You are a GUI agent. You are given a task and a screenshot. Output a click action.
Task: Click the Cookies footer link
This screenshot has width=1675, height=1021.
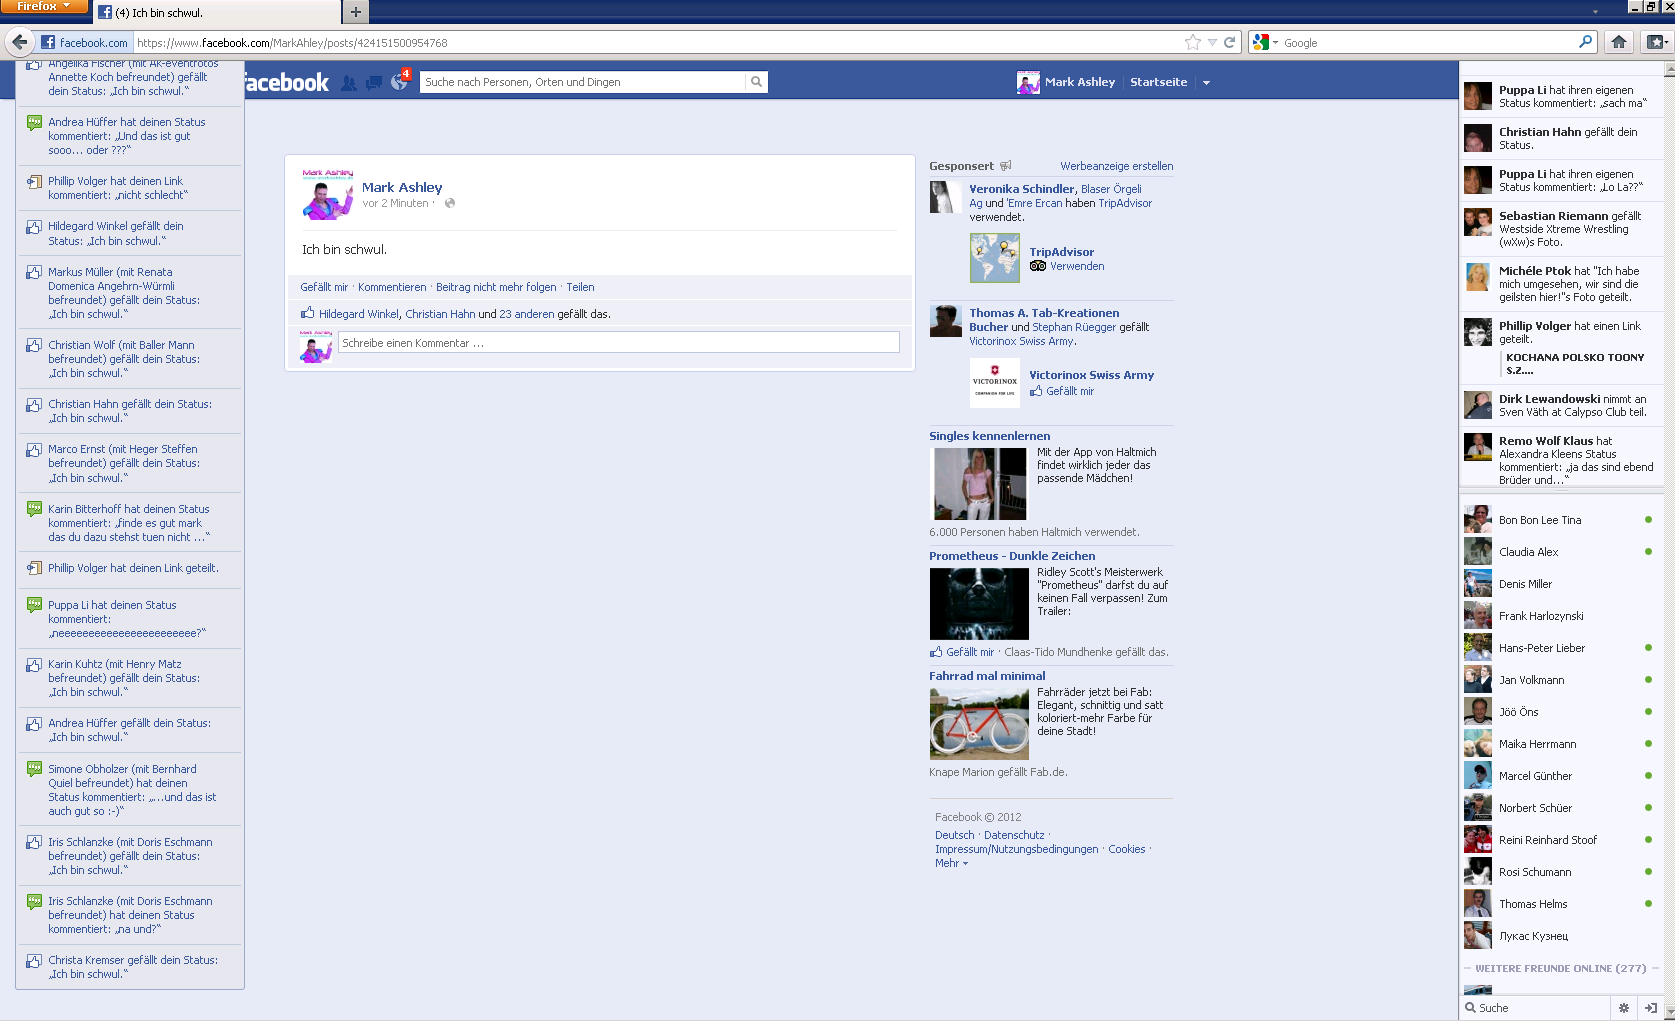[1126, 849]
